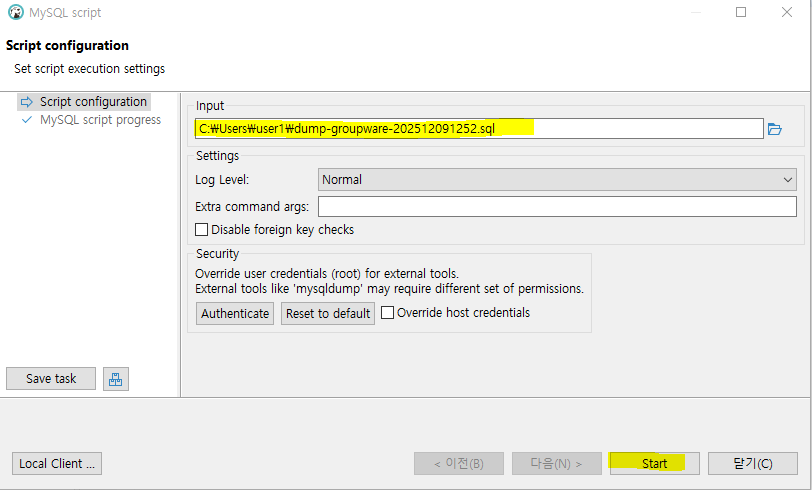Image resolution: width=812 pixels, height=490 pixels.
Task: Click the Save task button
Action: click(51, 379)
